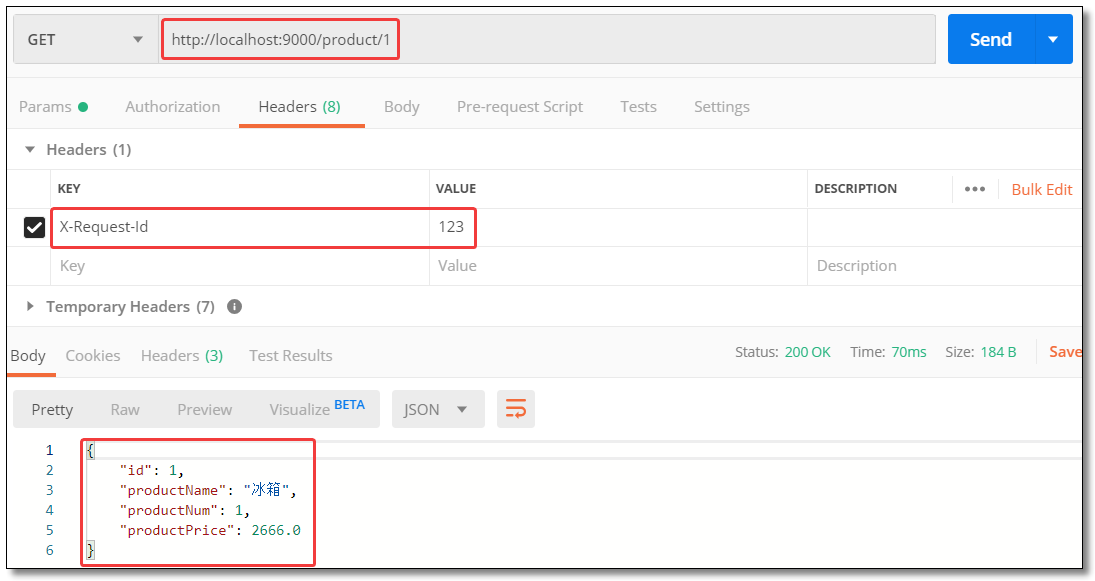The image size is (1095, 581).
Task: Click the header value cell containing 123
Action: pos(618,227)
